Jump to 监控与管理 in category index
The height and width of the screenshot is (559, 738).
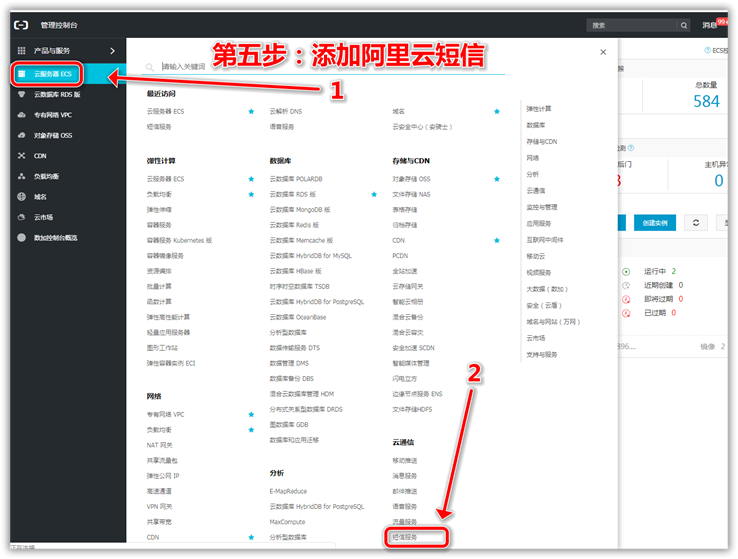[542, 208]
